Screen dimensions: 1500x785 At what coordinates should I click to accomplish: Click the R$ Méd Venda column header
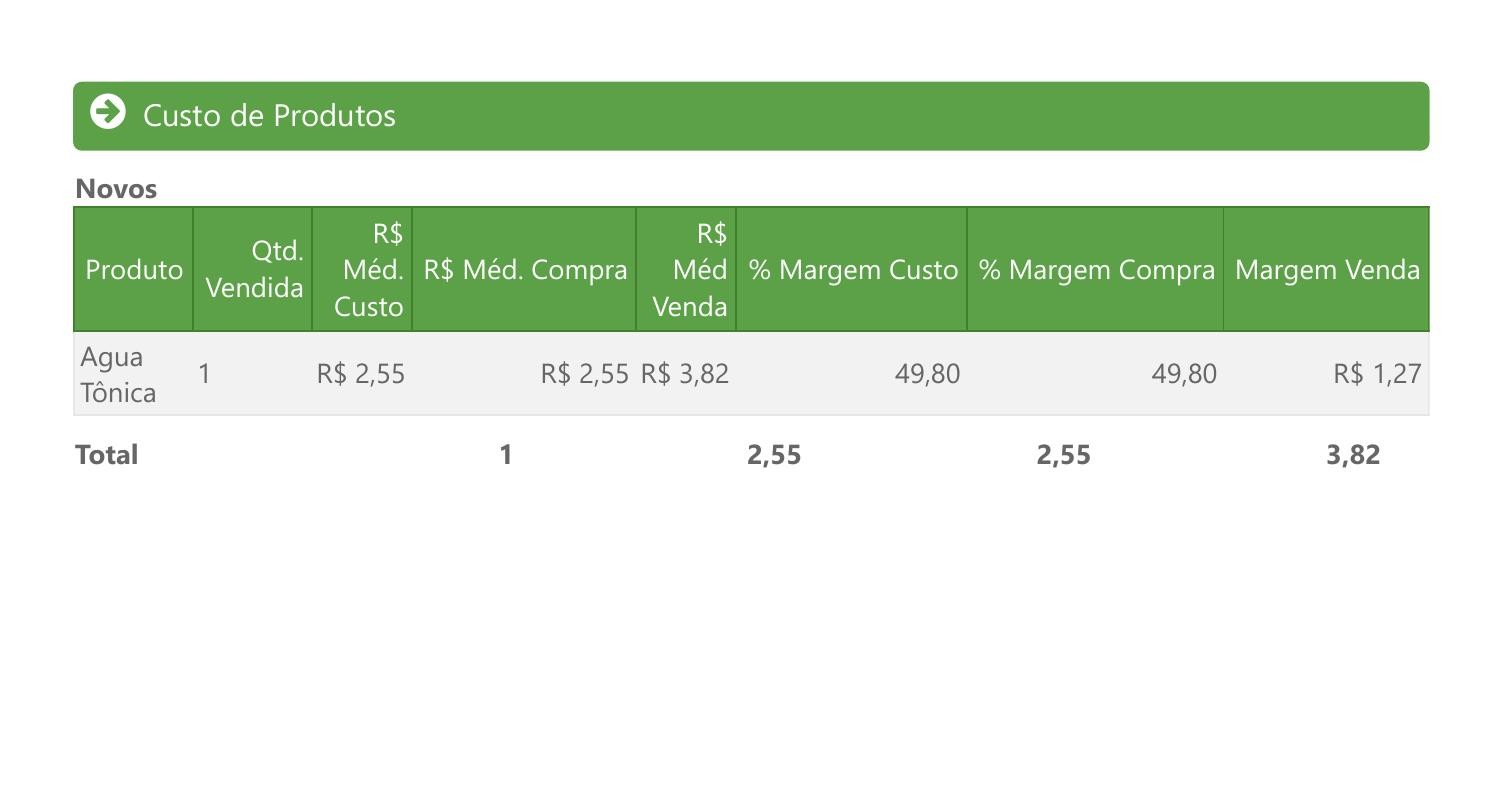[689, 270]
